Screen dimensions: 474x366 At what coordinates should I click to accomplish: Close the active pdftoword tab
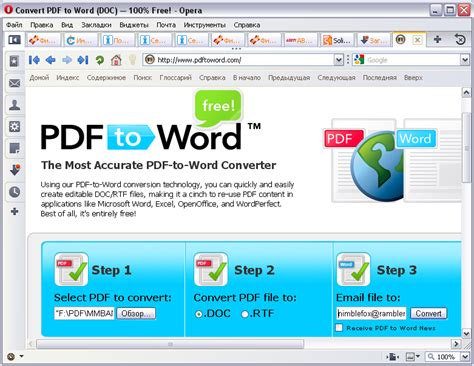coord(417,40)
